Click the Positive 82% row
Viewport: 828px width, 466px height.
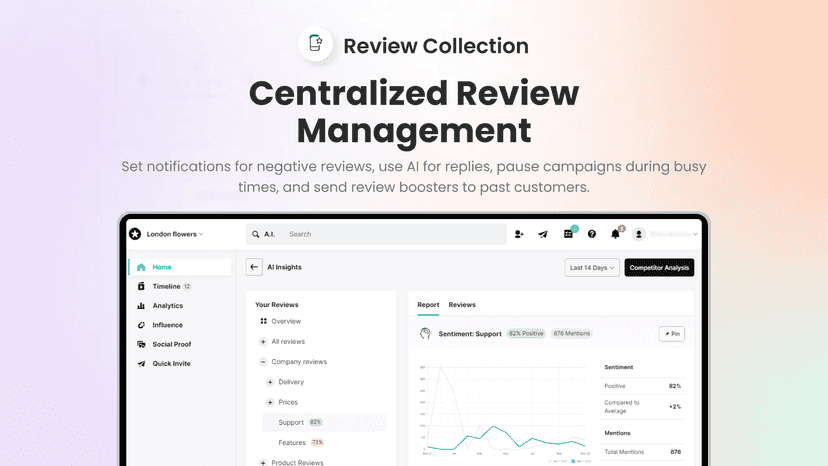[x=643, y=386]
